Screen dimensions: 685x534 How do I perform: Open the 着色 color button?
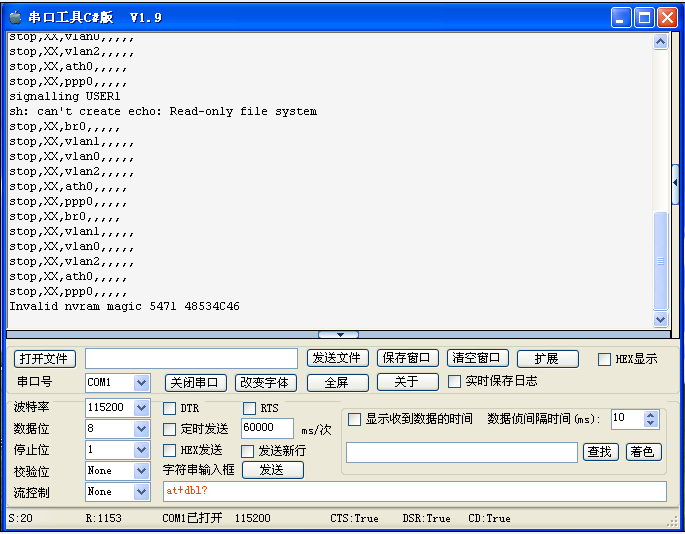tap(644, 452)
